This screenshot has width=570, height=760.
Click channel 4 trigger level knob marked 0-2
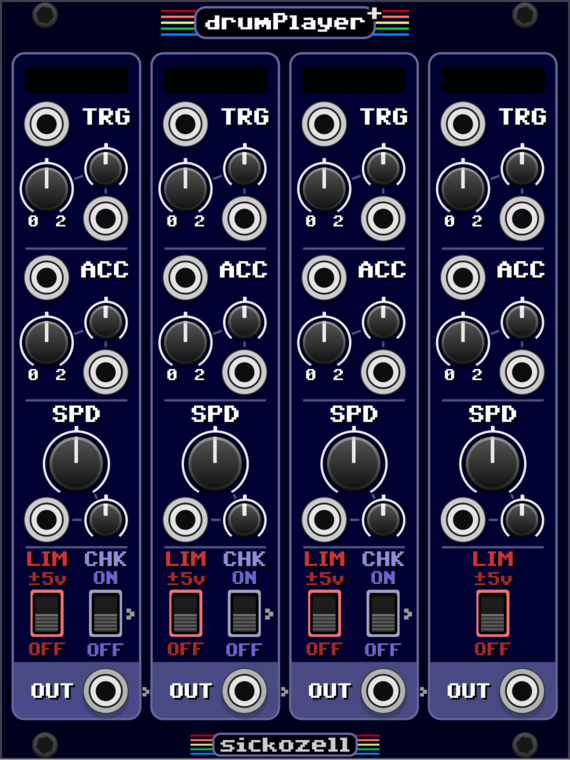coord(462,189)
